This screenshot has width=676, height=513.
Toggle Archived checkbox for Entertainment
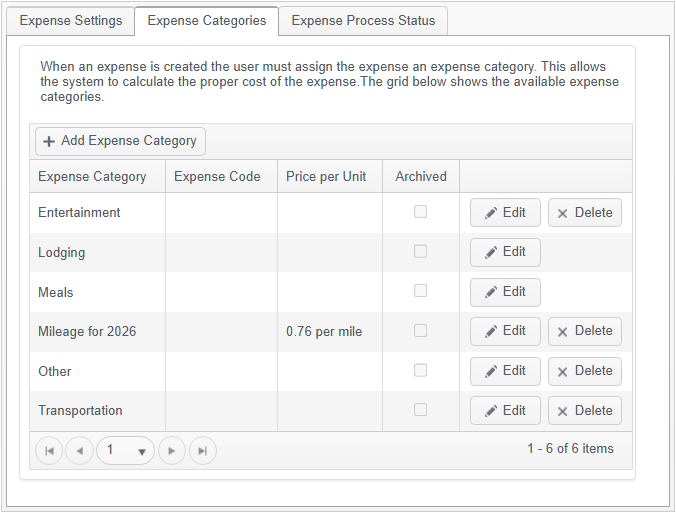point(420,212)
